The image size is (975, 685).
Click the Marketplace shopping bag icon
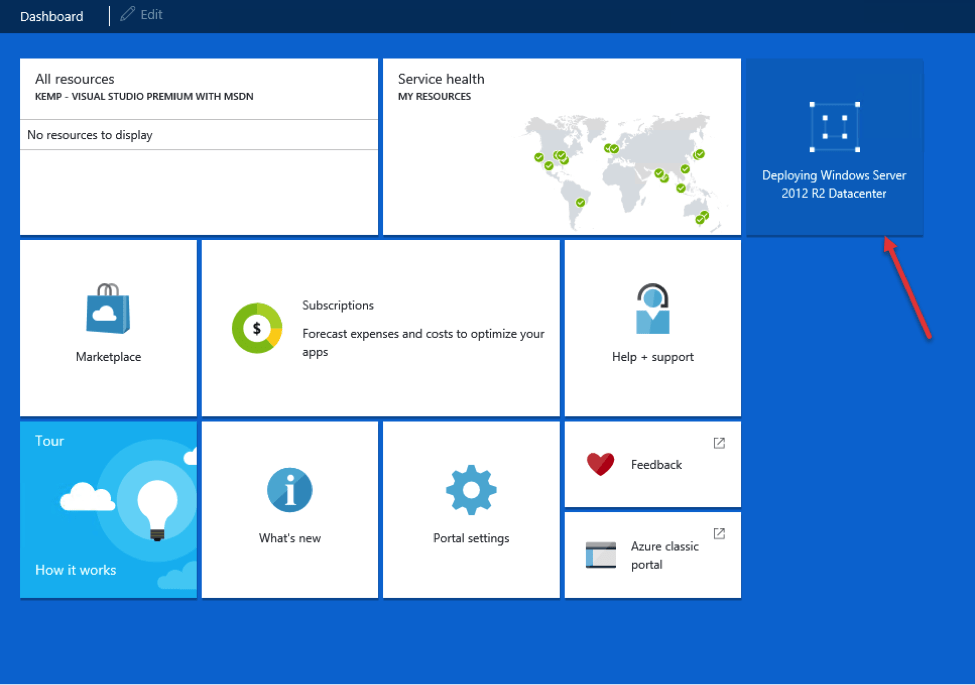tap(108, 309)
